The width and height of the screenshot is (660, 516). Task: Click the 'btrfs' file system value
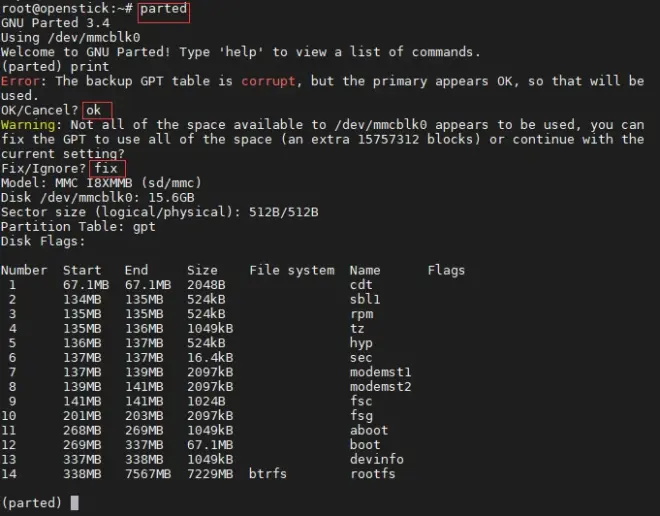click(268, 474)
